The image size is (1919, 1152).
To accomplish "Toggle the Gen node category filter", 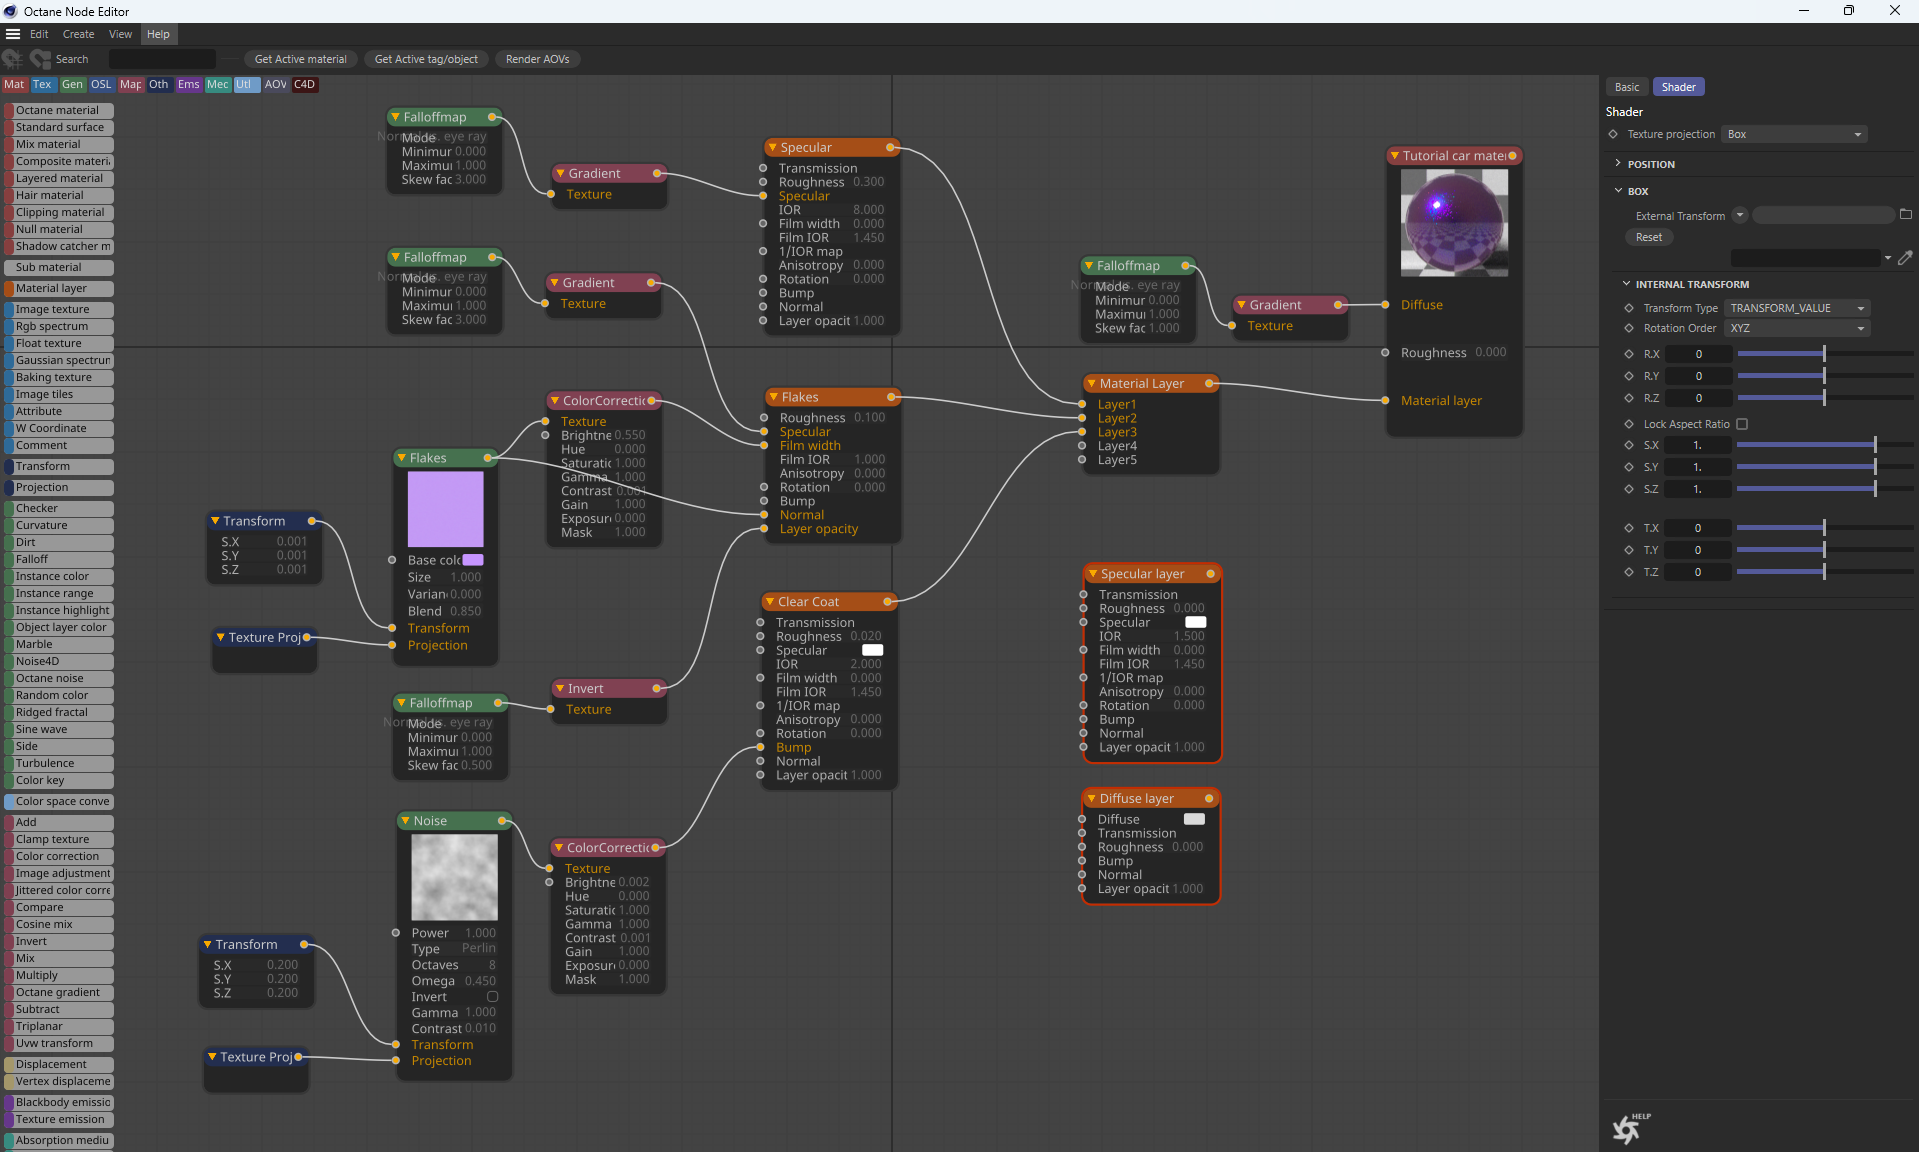I will tap(72, 85).
